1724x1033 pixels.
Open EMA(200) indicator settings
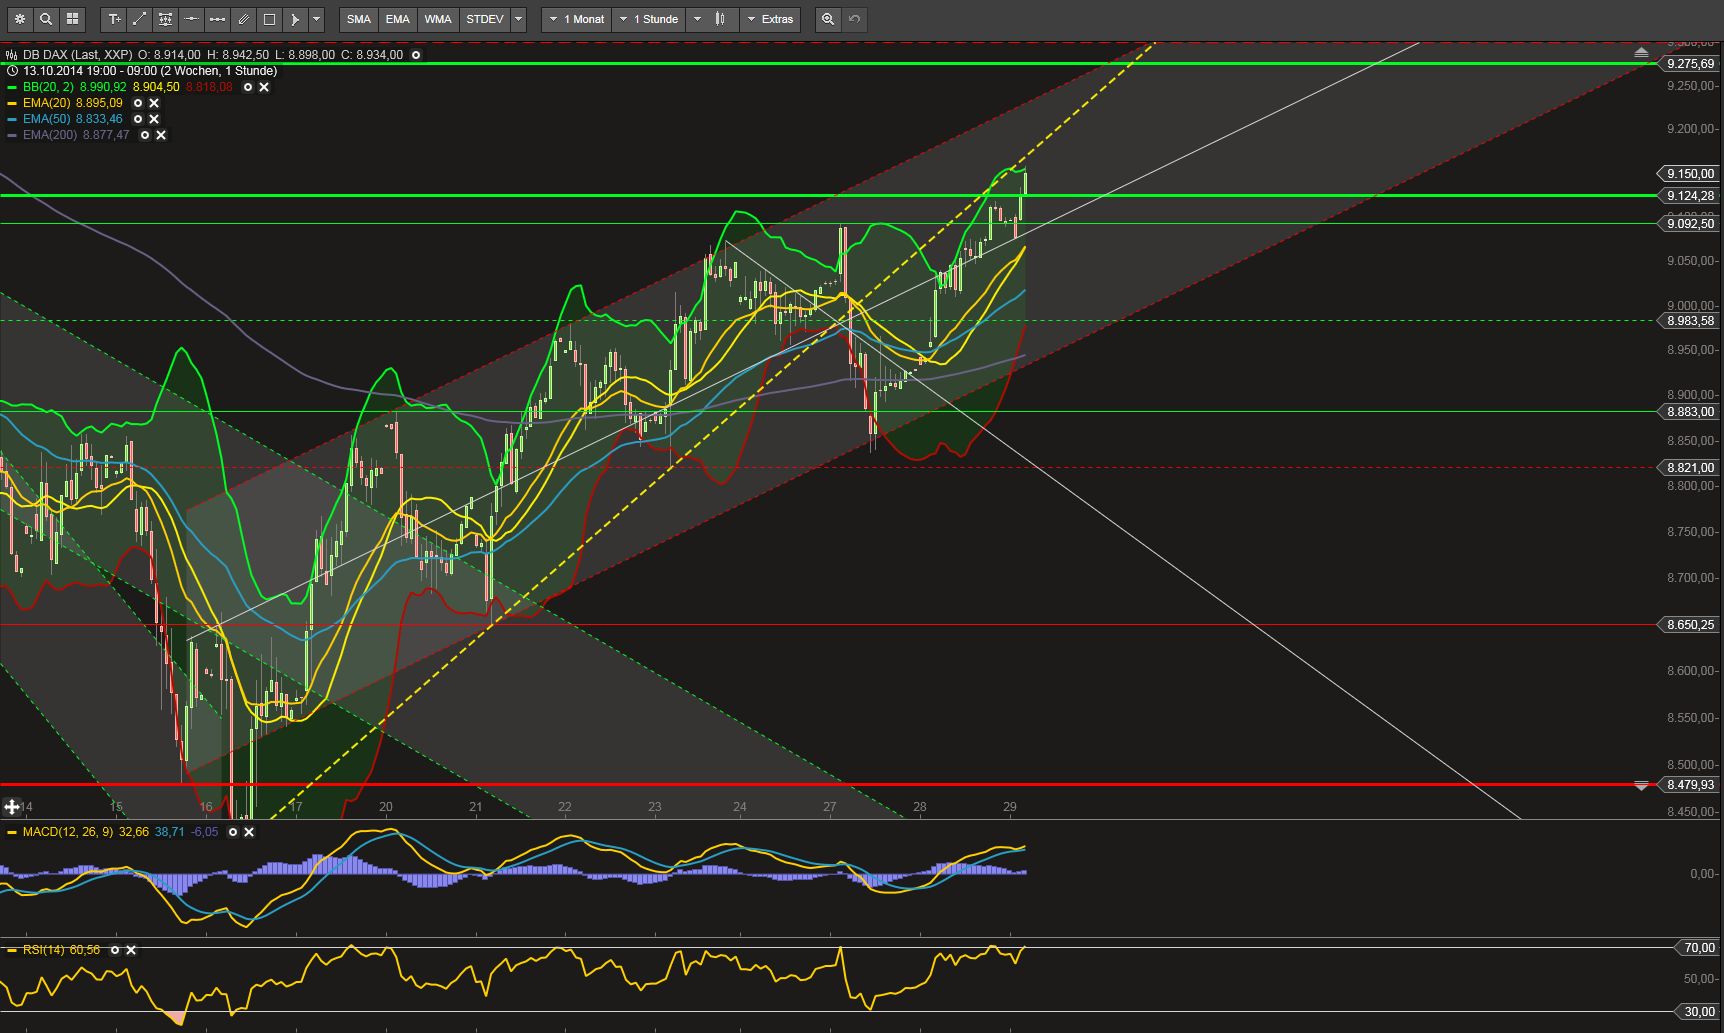coord(145,135)
